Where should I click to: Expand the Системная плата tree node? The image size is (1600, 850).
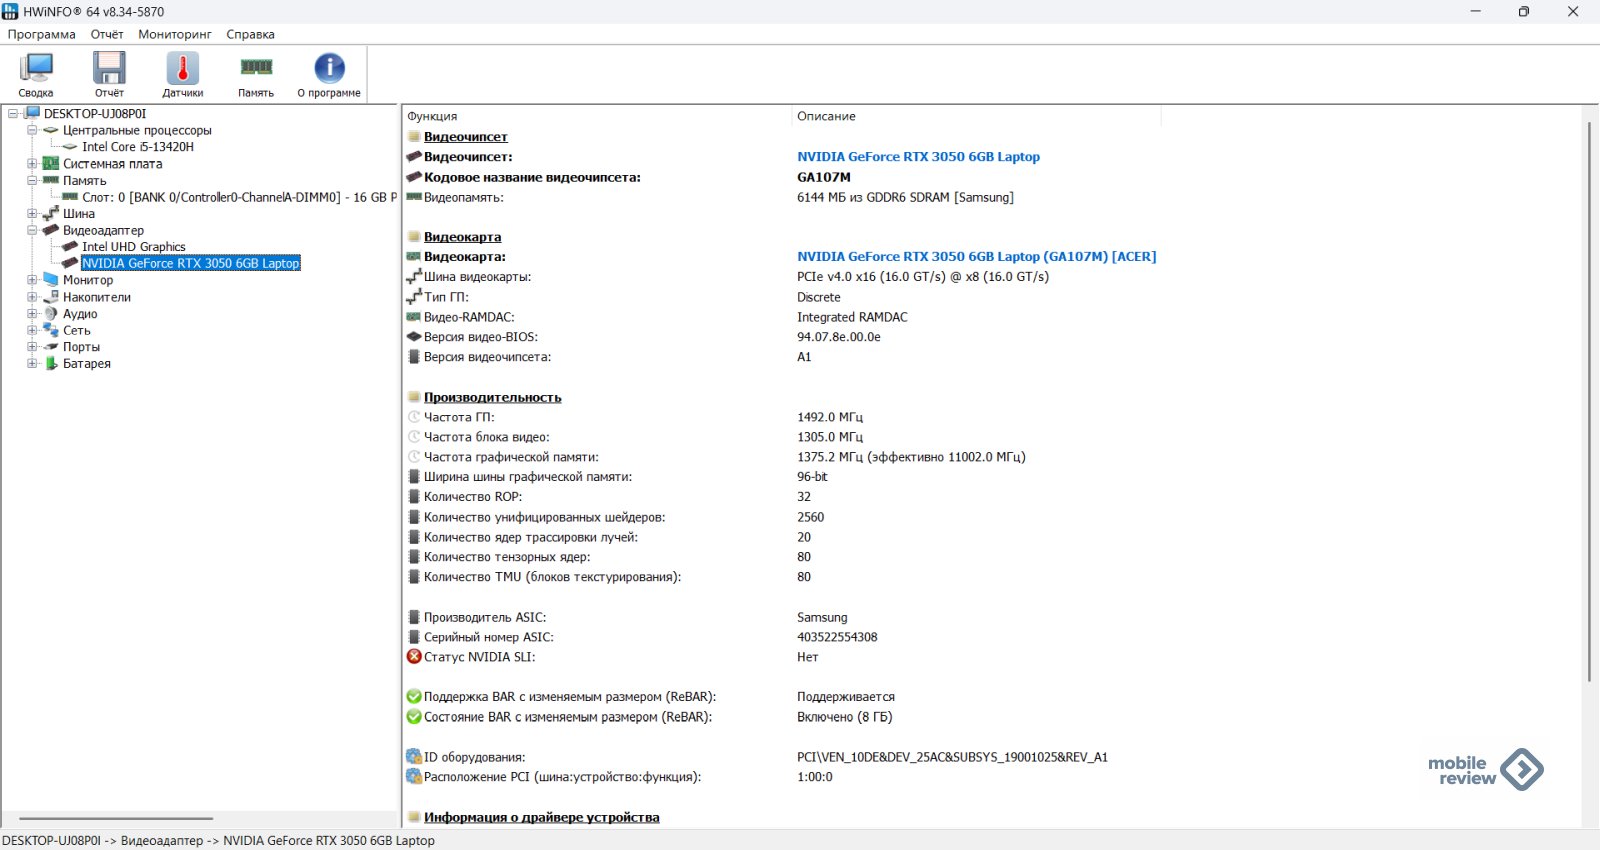pos(32,164)
